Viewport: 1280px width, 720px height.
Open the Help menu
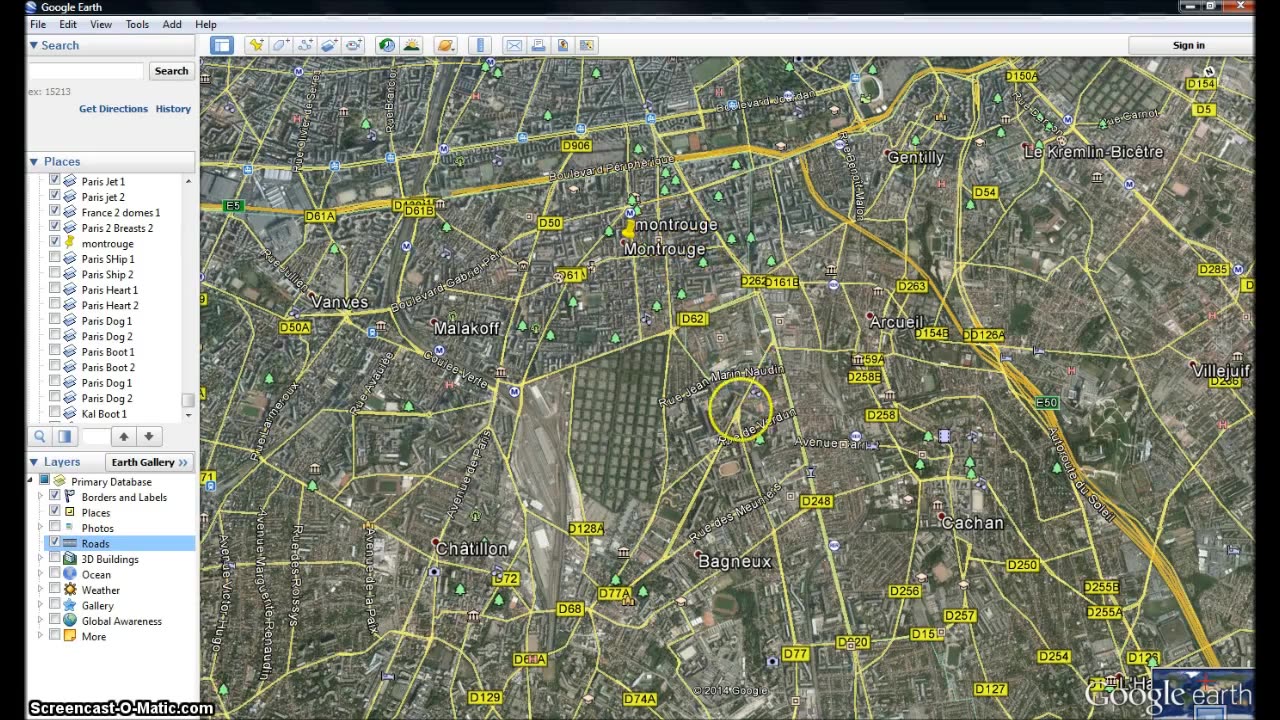click(x=206, y=24)
